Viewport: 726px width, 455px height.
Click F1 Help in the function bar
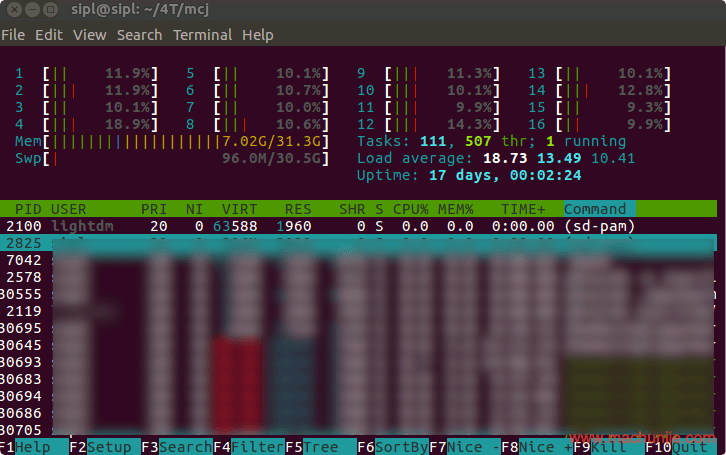33,447
